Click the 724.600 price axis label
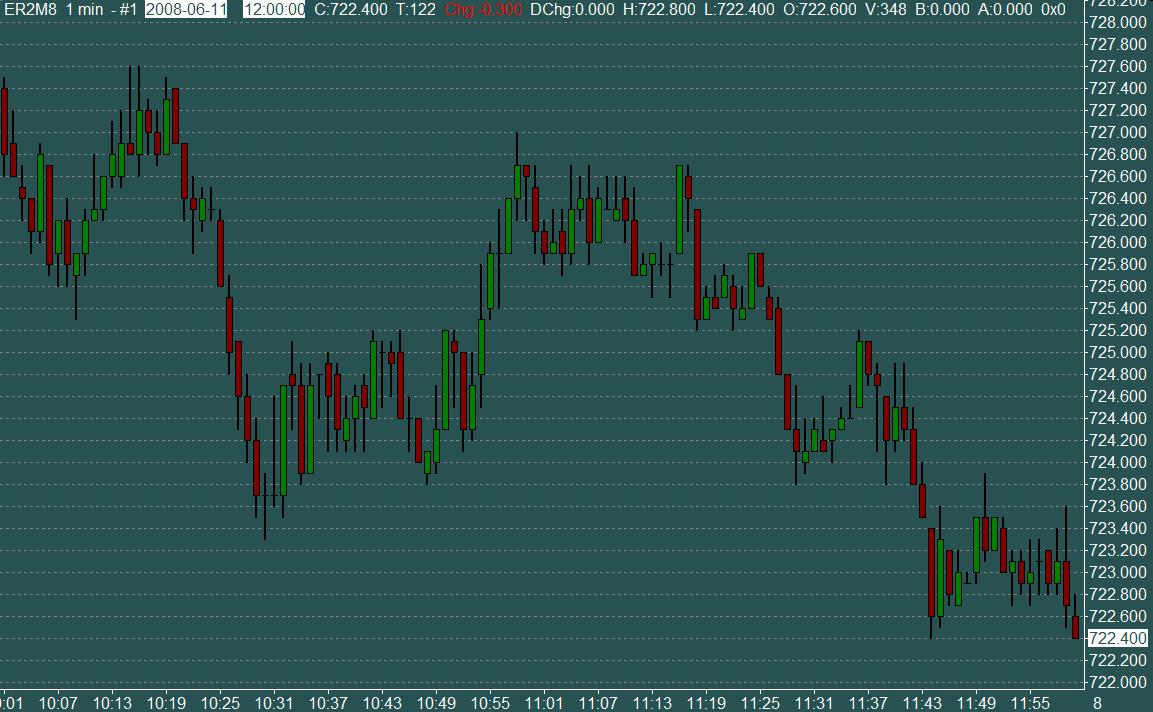 (x=1118, y=396)
